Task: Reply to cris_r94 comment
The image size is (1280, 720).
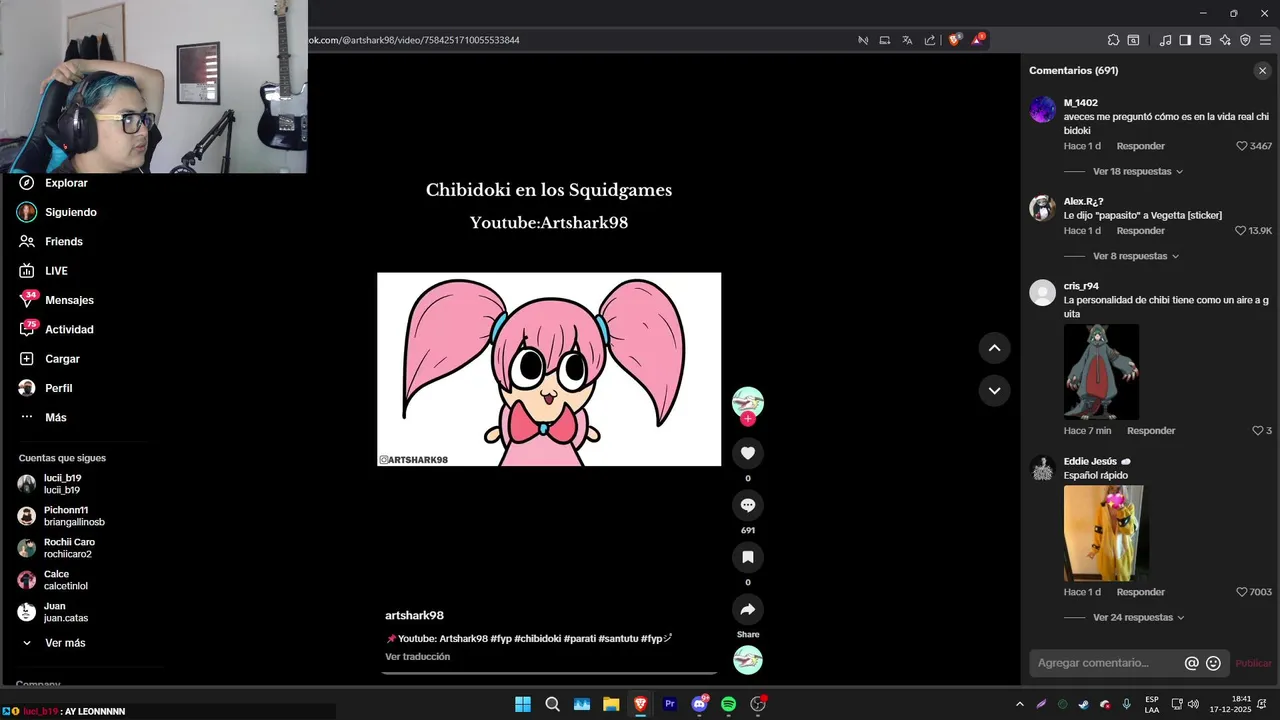Action: (1151, 431)
